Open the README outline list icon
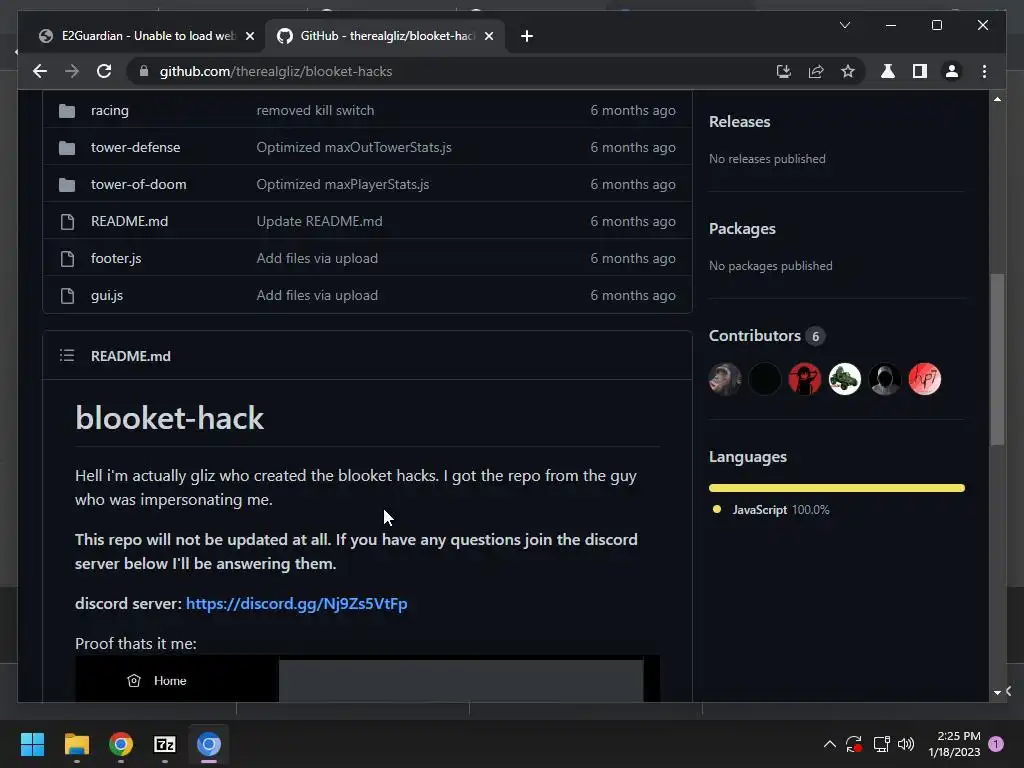Screen dimensions: 1024x768 (67, 355)
